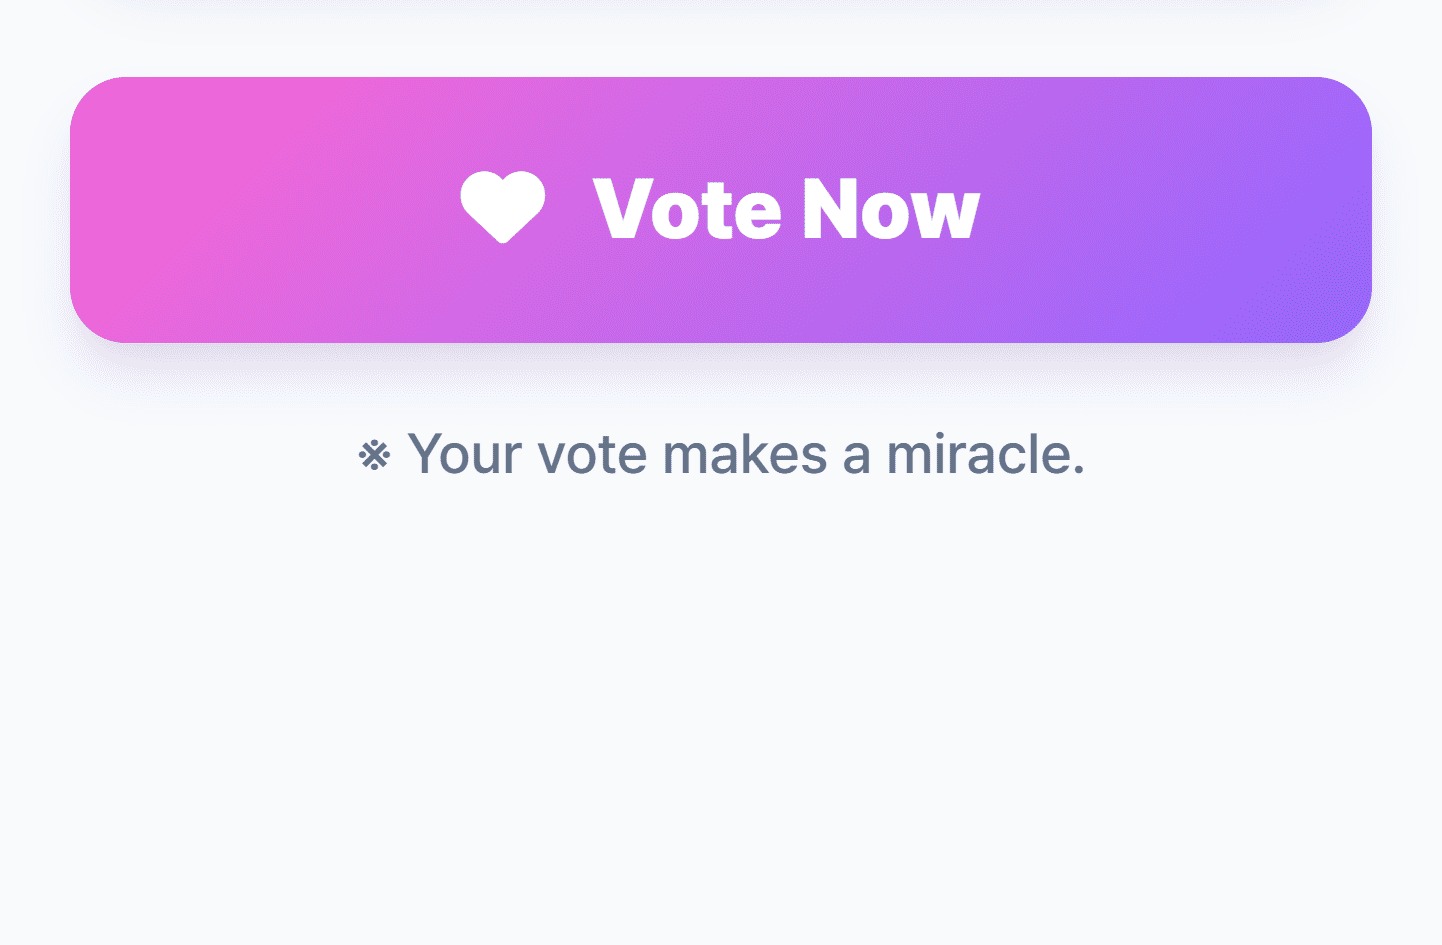This screenshot has width=1442, height=945.
Task: Click the pink left side of the Vote button
Action: [200, 210]
